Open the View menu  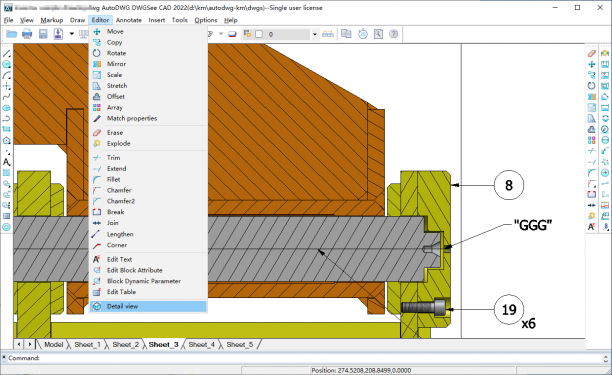click(27, 20)
